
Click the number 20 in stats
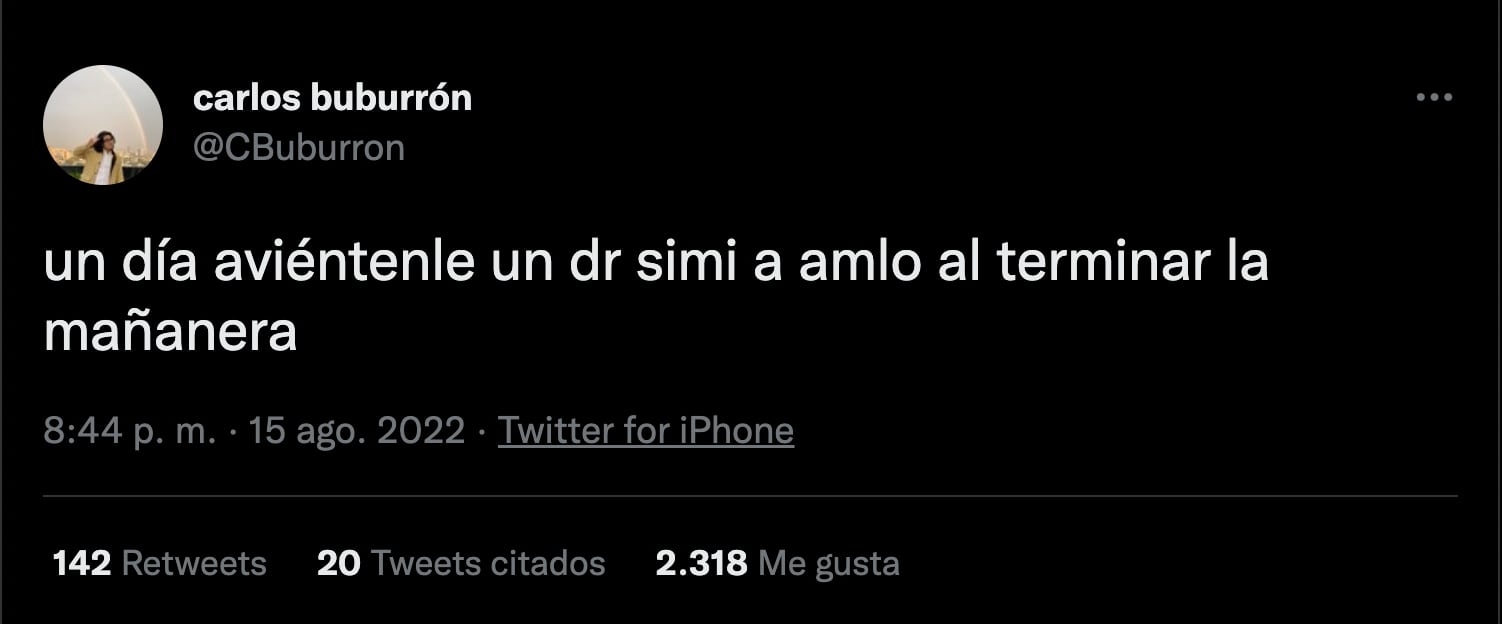click(x=338, y=564)
